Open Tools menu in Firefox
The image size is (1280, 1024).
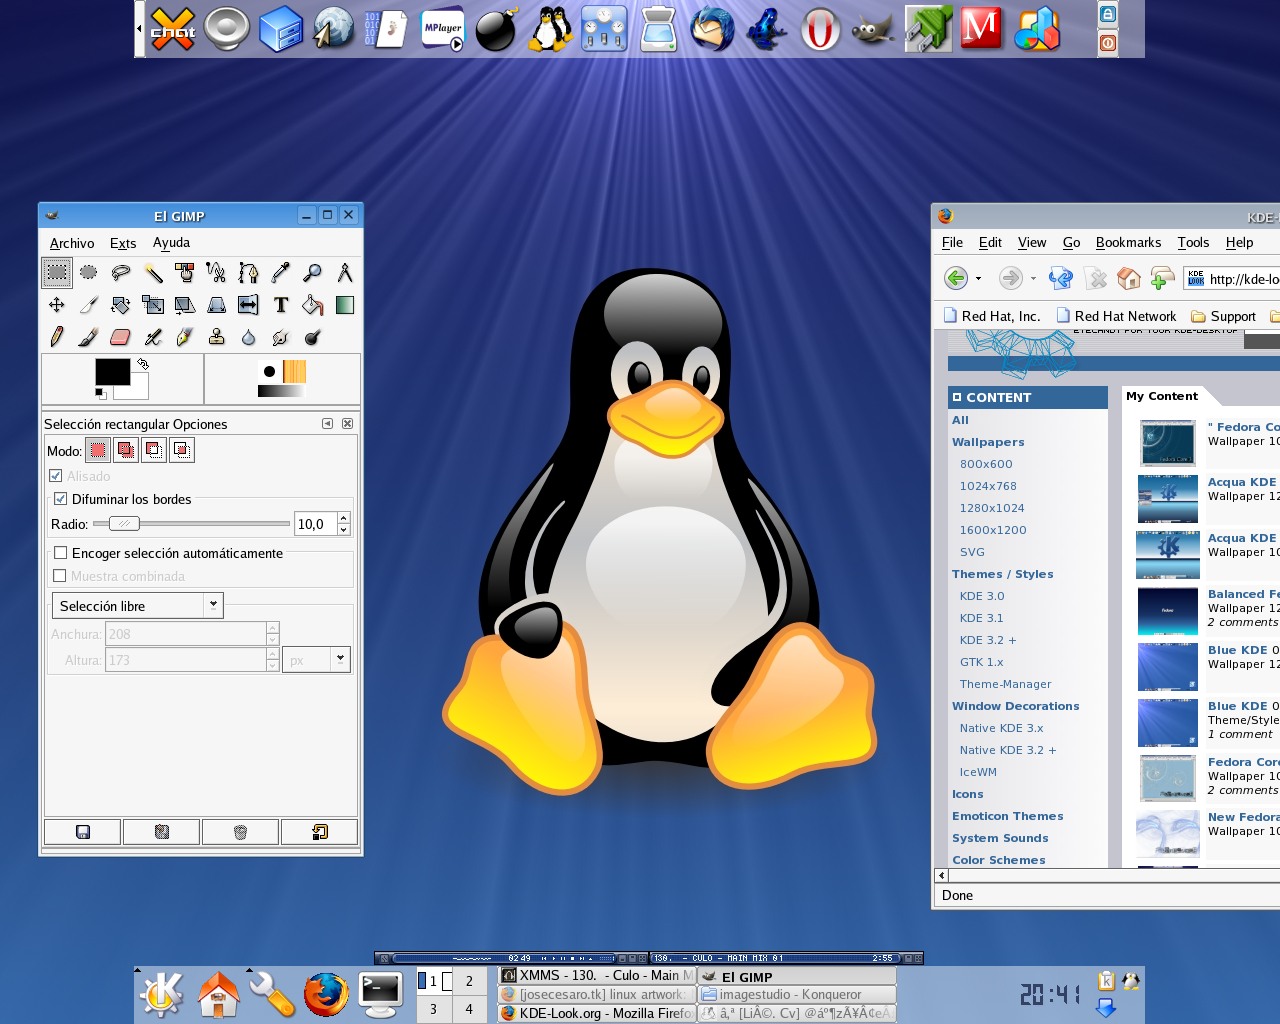click(x=1193, y=242)
